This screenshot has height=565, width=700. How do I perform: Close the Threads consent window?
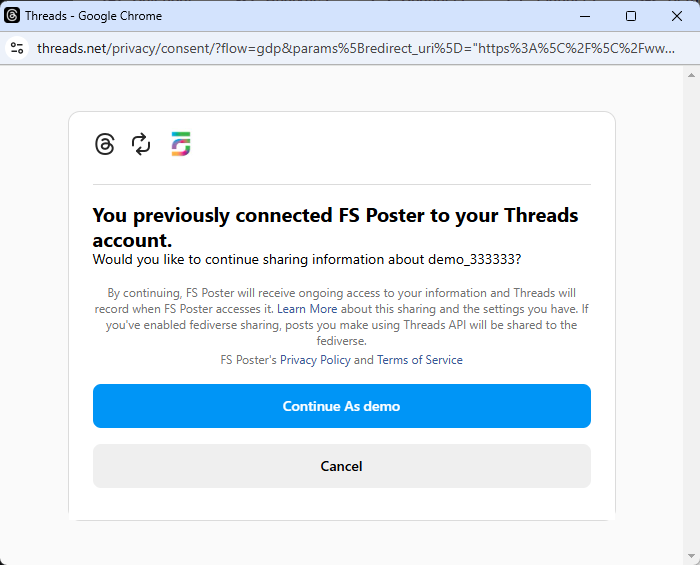677,16
